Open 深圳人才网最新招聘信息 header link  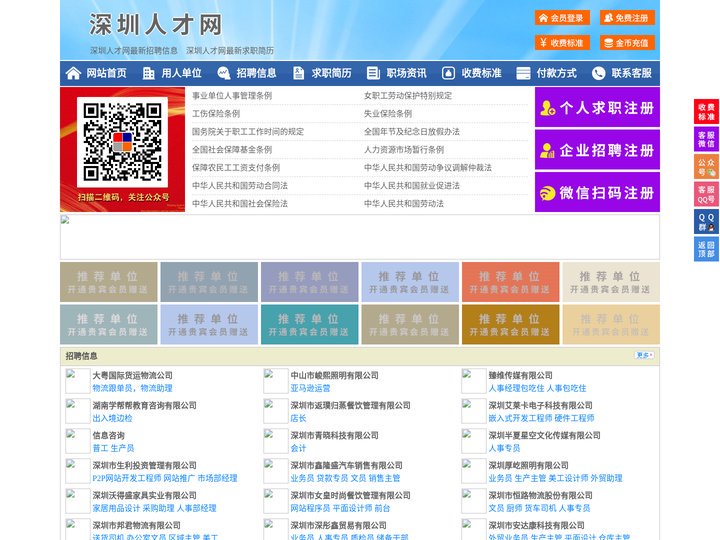pyautogui.click(x=134, y=51)
